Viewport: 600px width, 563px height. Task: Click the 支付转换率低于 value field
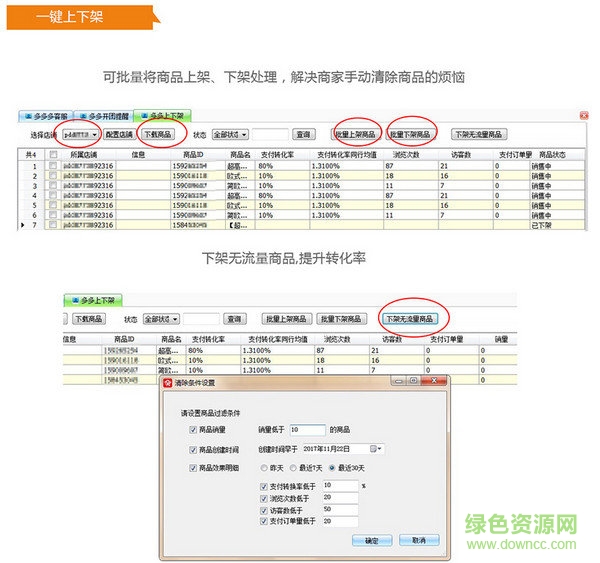[x=341, y=485]
